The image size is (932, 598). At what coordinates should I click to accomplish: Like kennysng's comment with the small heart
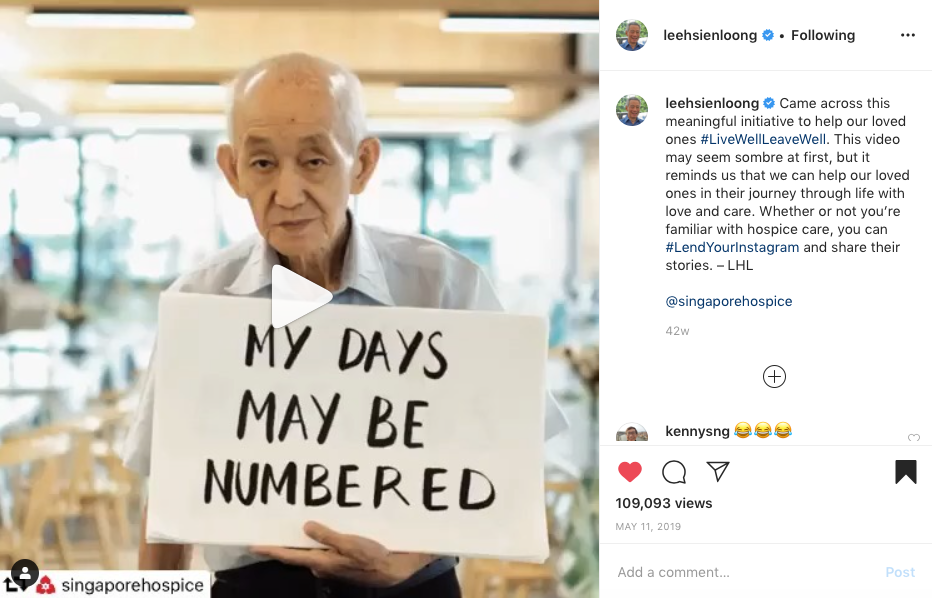click(914, 438)
